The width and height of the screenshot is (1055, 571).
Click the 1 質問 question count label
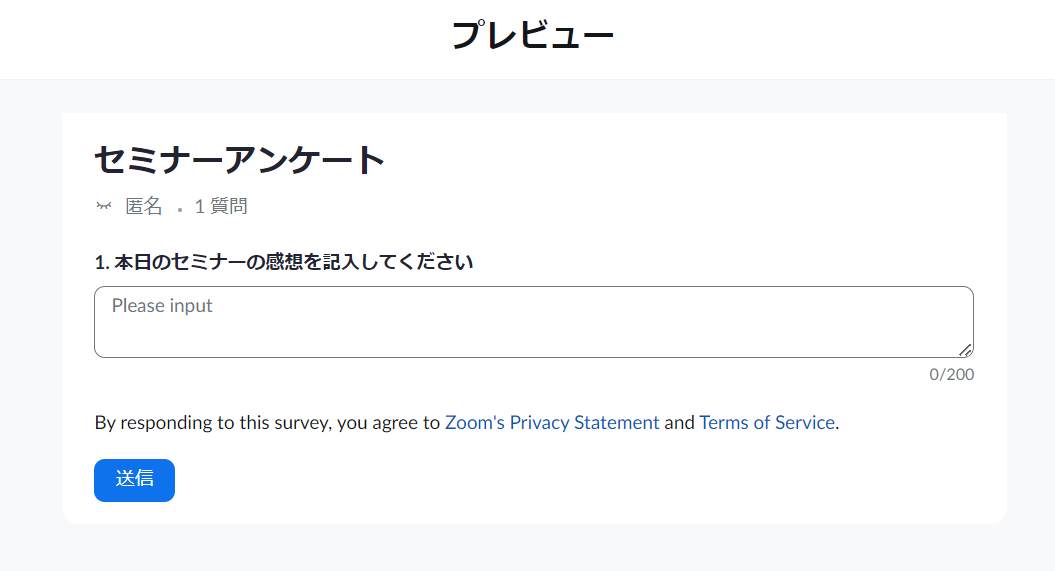(x=221, y=206)
